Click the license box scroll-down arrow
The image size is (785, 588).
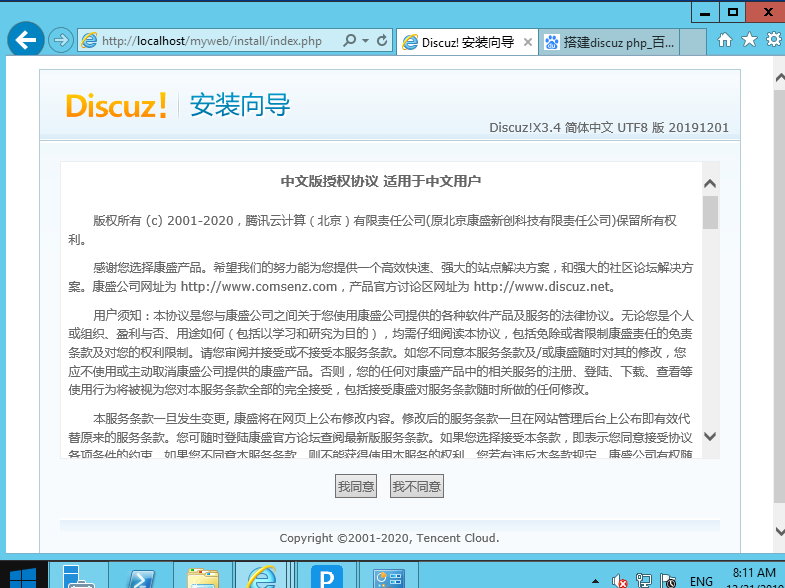709,436
